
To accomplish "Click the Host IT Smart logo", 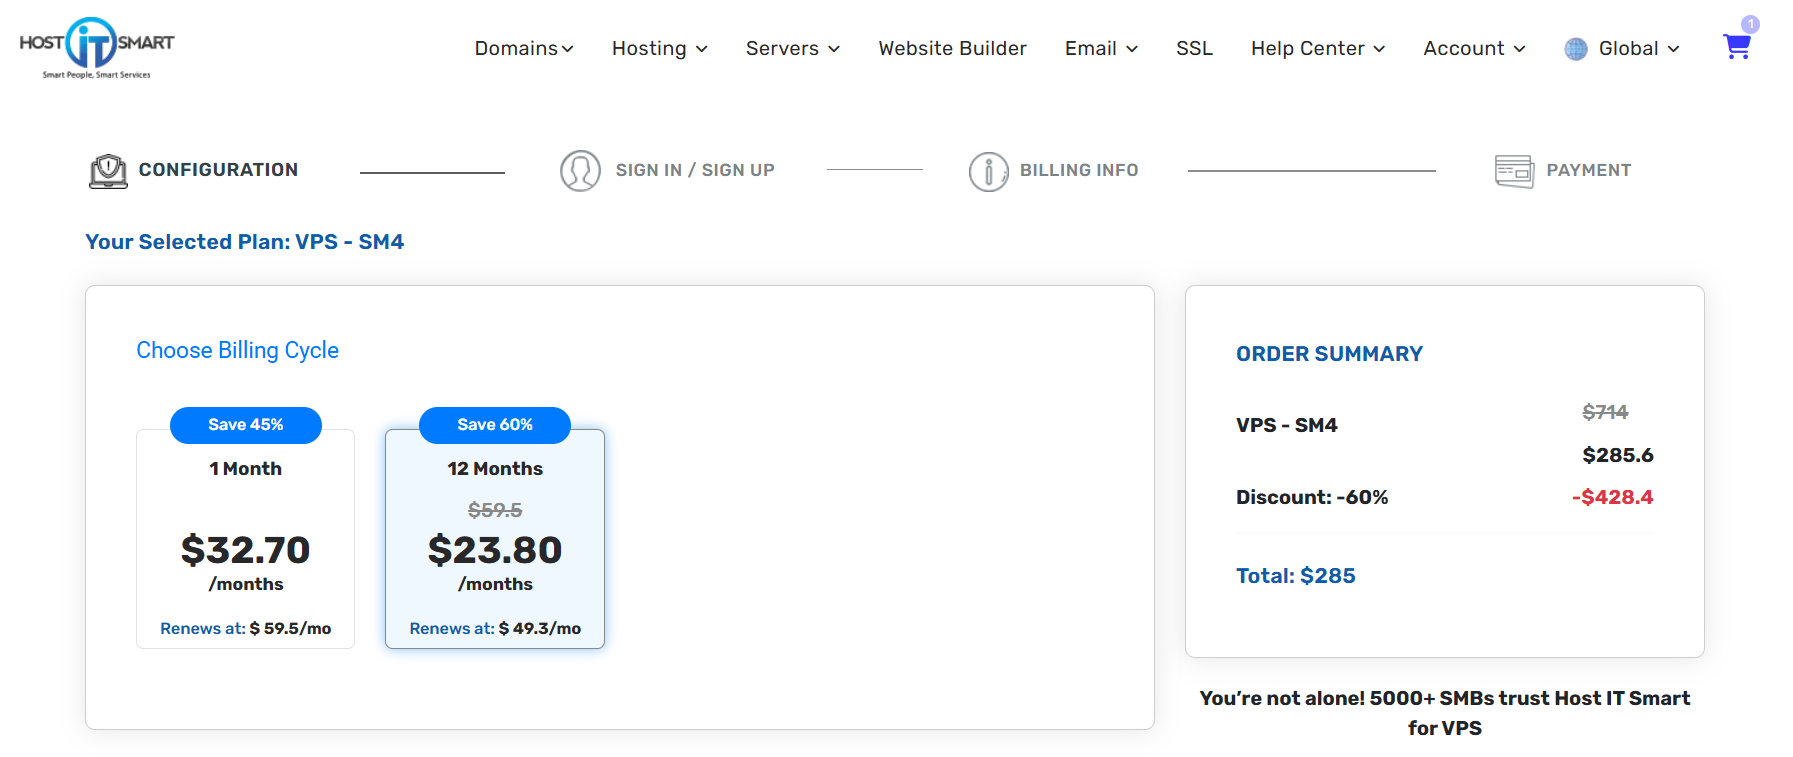I will 96,47.
